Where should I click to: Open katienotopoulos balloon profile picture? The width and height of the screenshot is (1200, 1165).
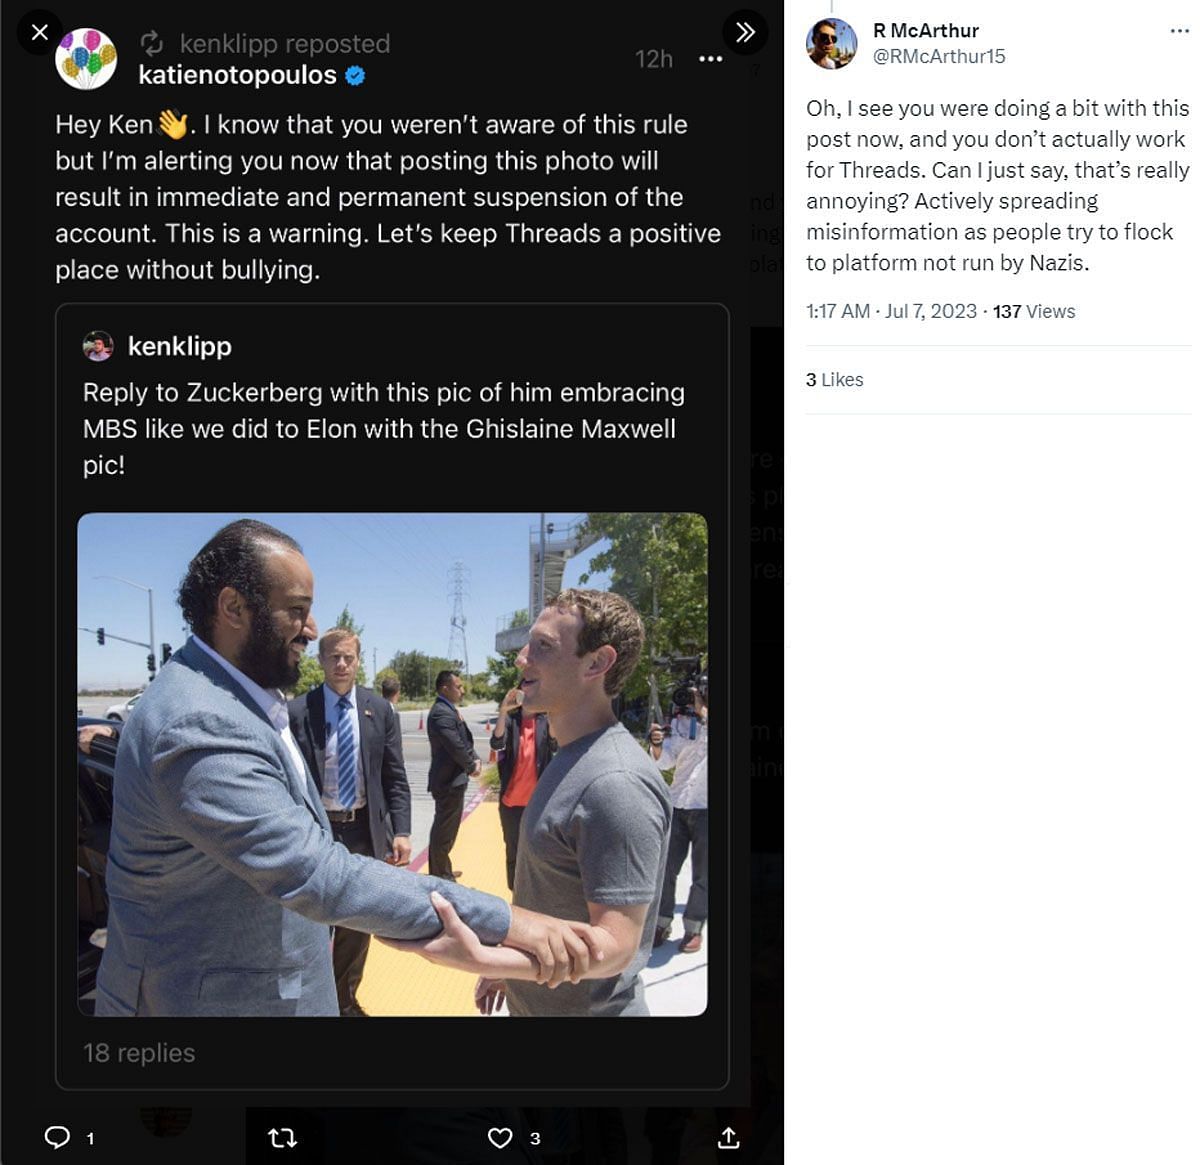86,59
